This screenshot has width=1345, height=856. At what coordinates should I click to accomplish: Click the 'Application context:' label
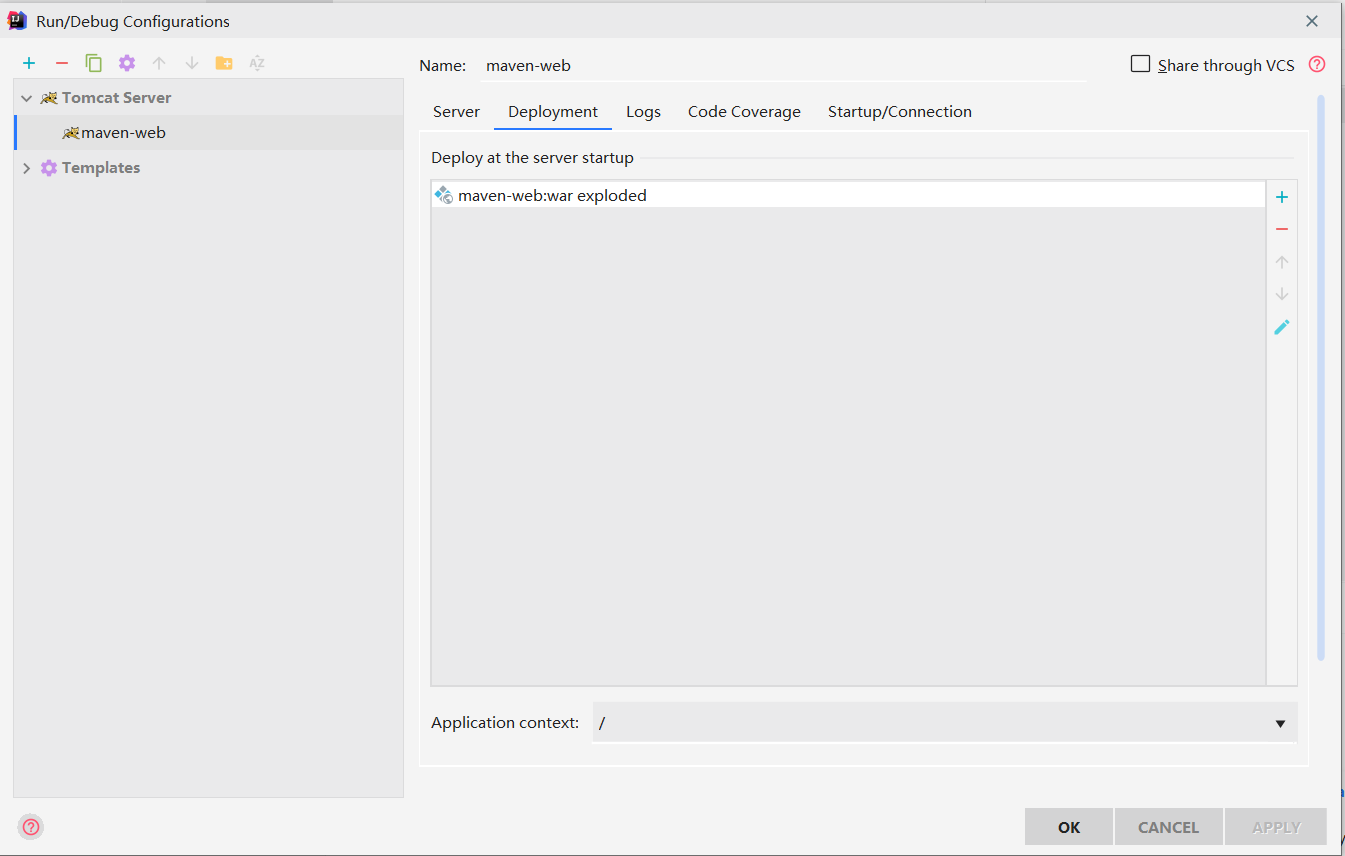(x=505, y=722)
